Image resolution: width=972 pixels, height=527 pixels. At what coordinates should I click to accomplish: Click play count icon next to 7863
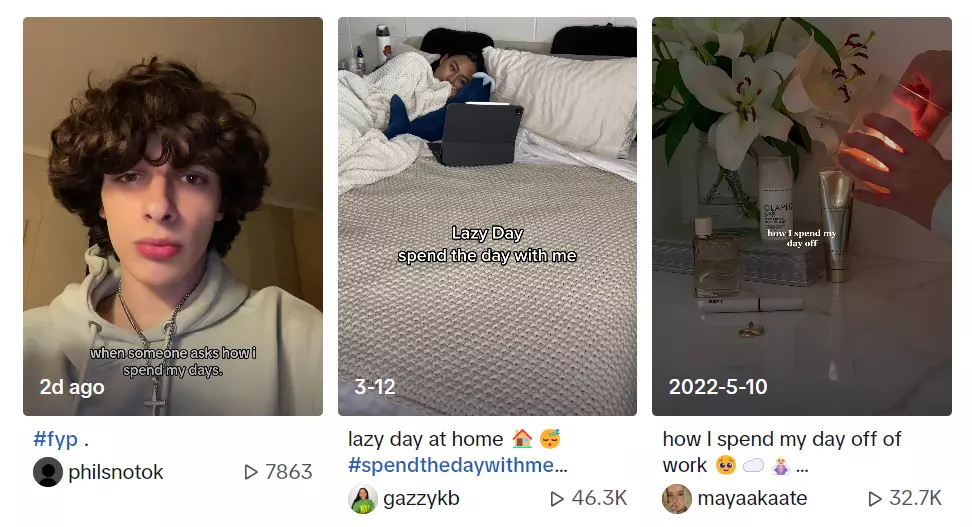coord(251,472)
